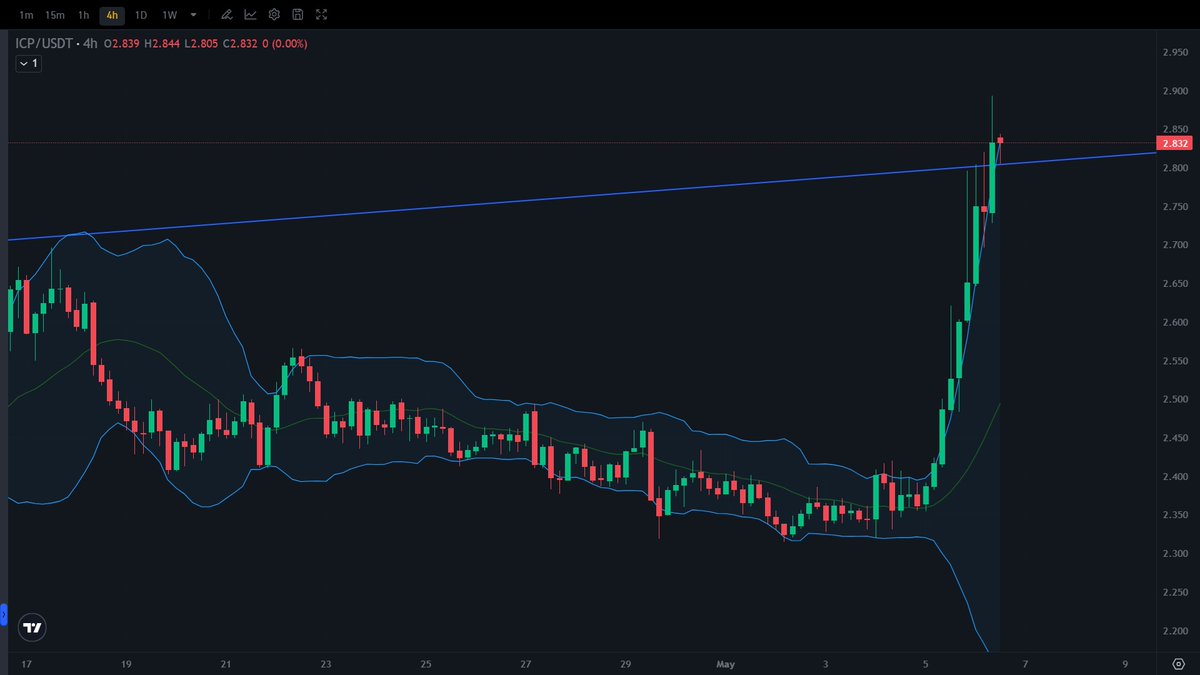This screenshot has width=1200, height=675.
Task: Open chart settings gear in top toolbar
Action: 274,15
